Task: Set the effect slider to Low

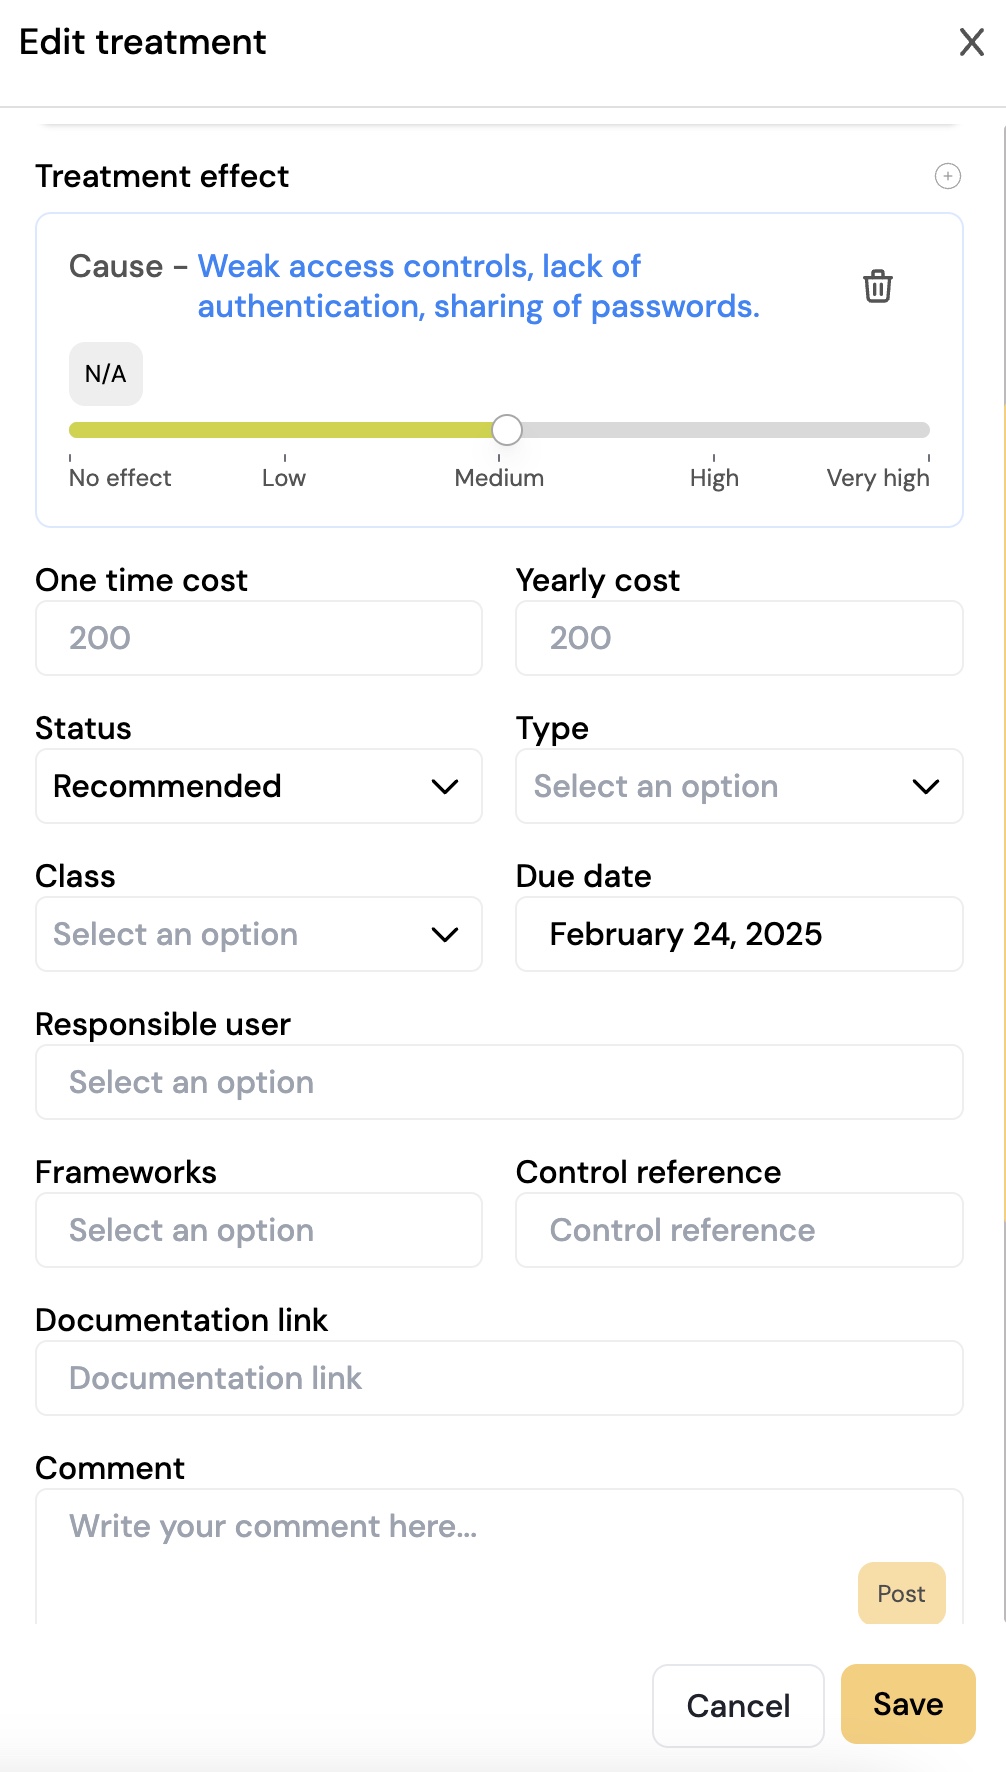Action: pyautogui.click(x=284, y=430)
